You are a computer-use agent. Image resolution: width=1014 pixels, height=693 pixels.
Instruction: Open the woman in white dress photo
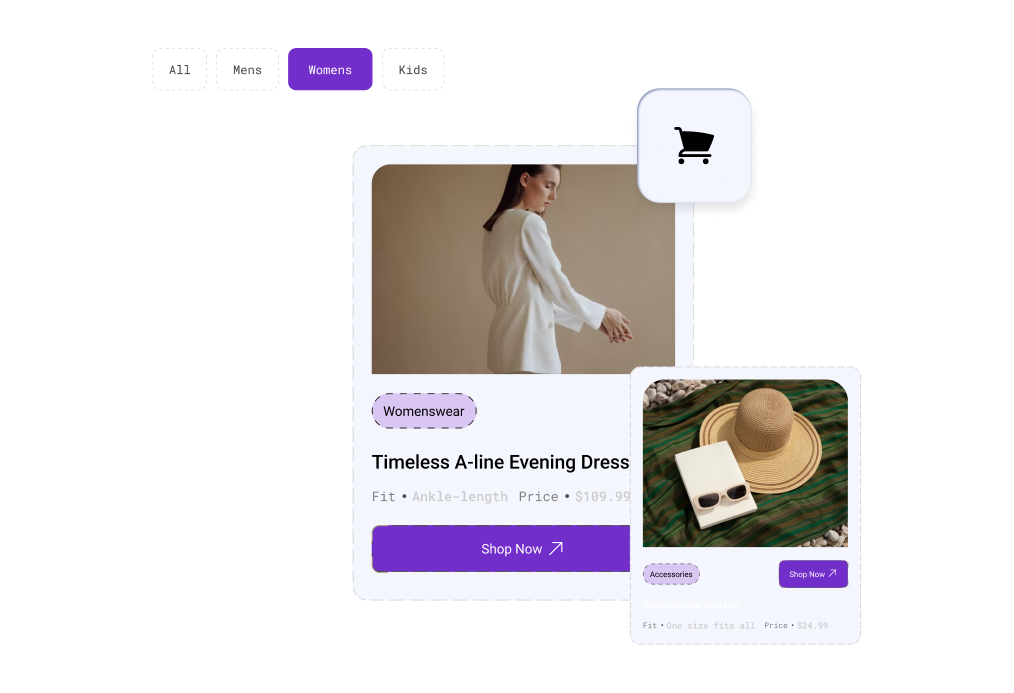click(x=523, y=269)
